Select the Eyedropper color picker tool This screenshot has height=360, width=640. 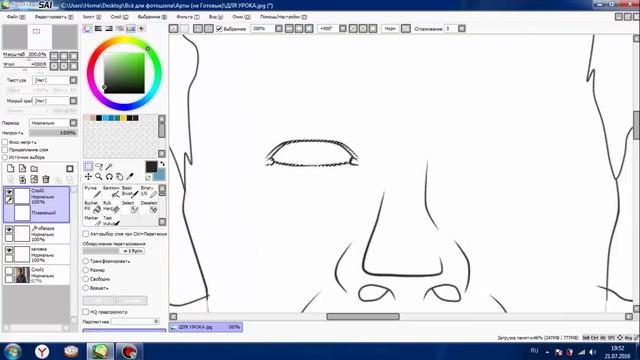130,177
